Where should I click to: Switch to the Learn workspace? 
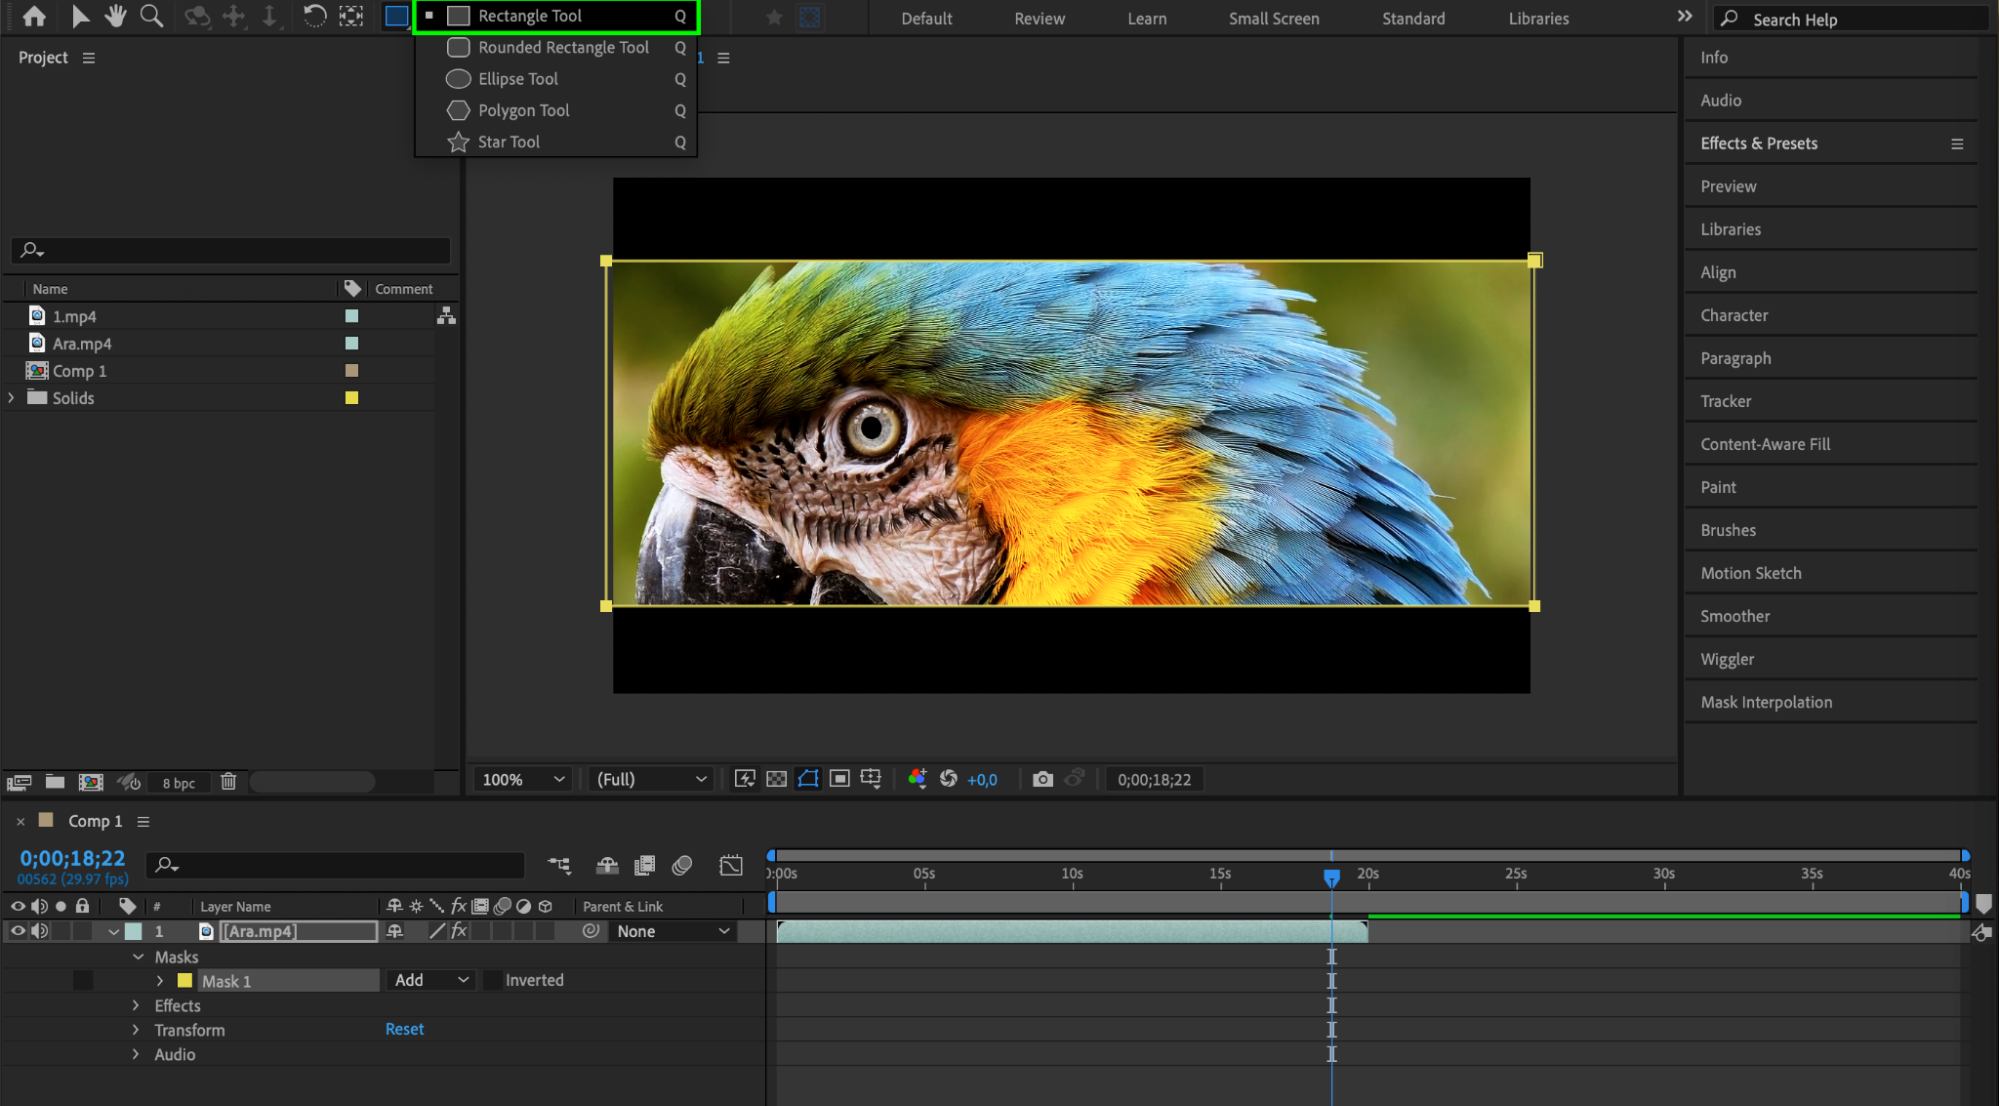click(x=1146, y=18)
